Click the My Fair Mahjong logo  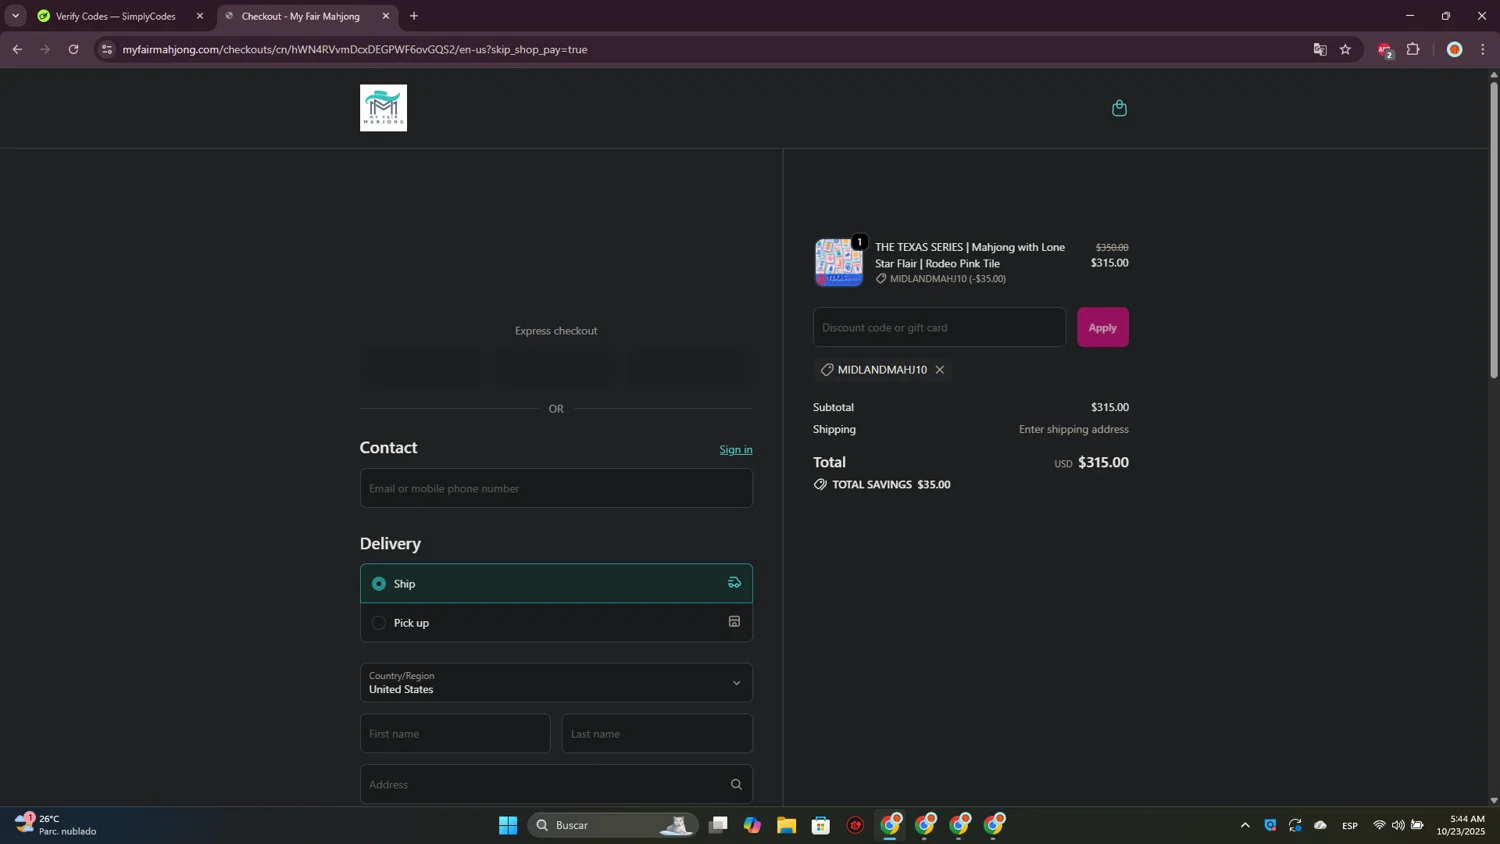tap(383, 108)
